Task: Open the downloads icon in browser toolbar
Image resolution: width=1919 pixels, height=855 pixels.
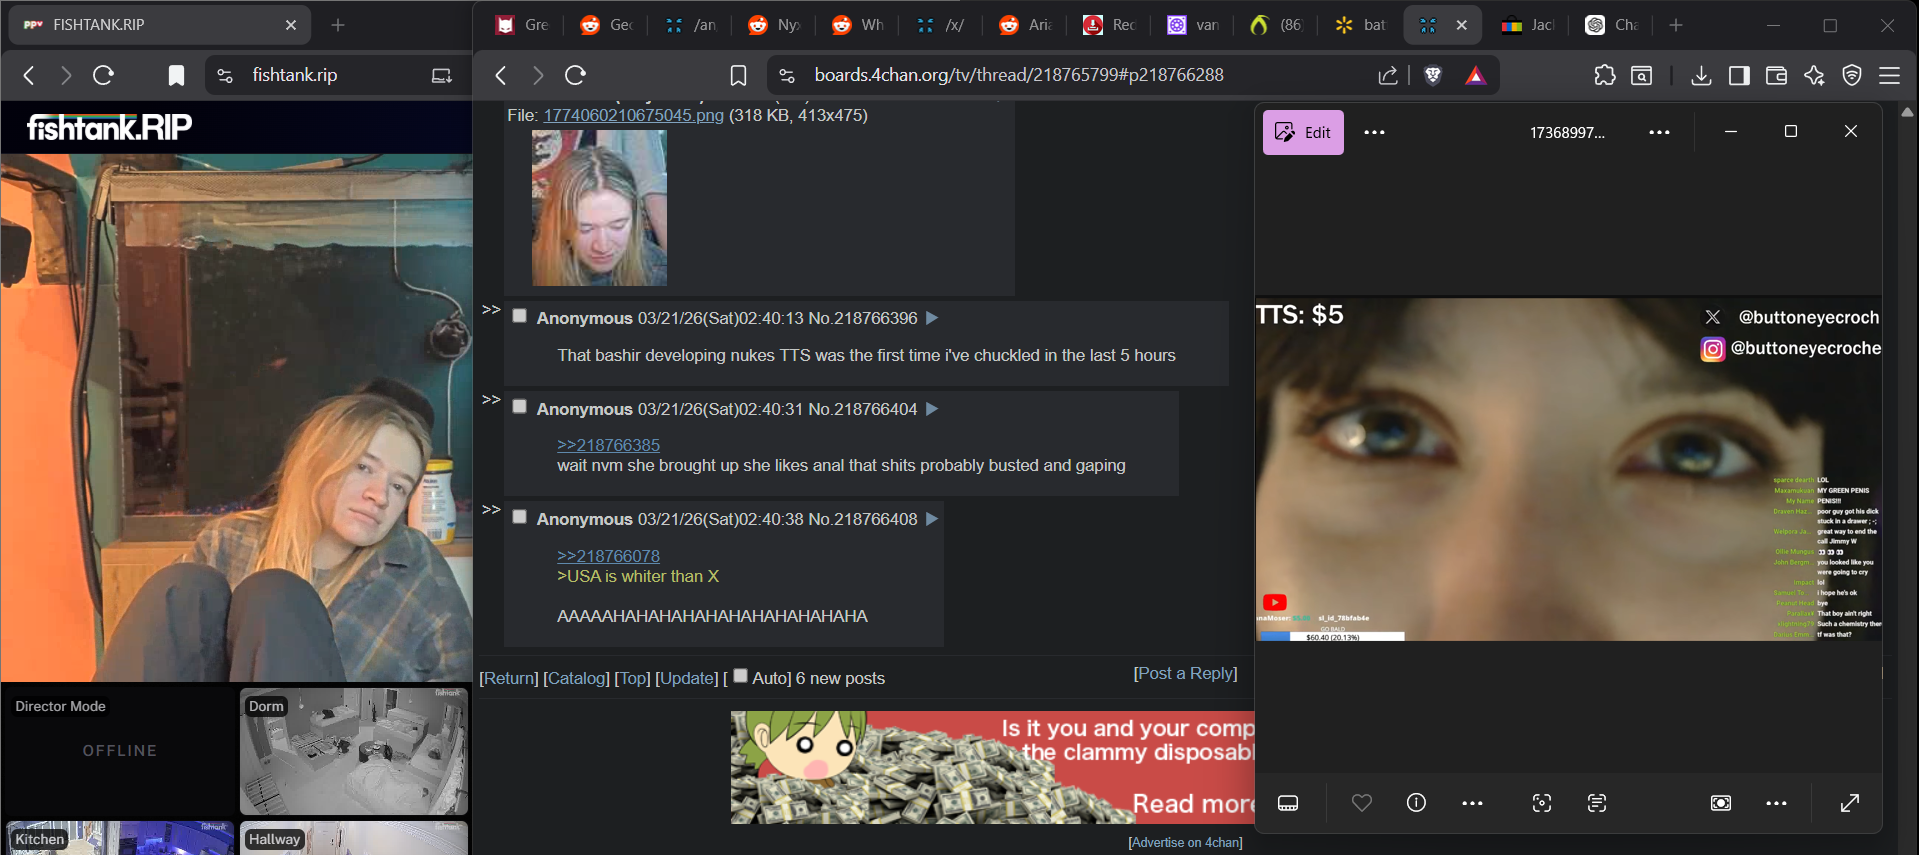Action: 1701,75
